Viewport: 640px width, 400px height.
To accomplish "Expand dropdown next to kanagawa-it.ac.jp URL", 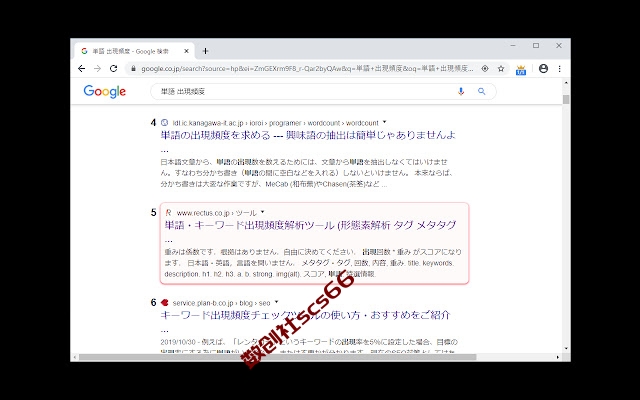I will click(384, 122).
